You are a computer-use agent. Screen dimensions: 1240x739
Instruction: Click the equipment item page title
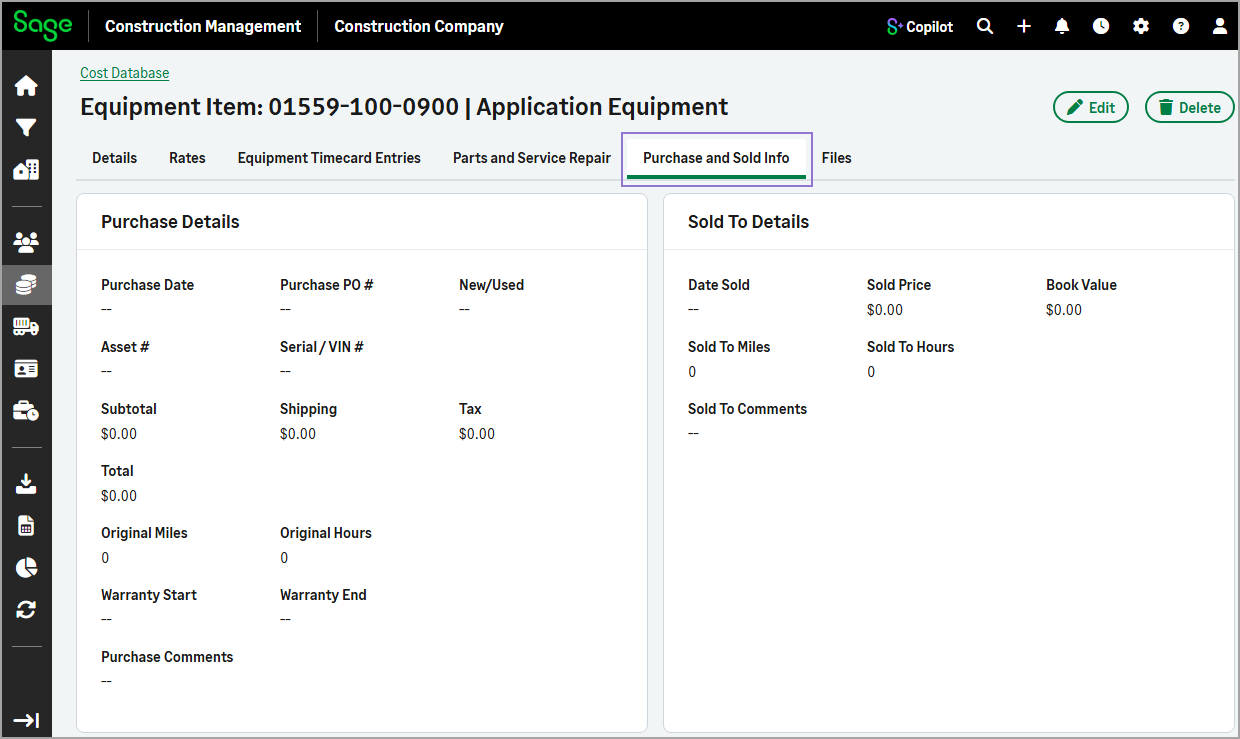[404, 107]
